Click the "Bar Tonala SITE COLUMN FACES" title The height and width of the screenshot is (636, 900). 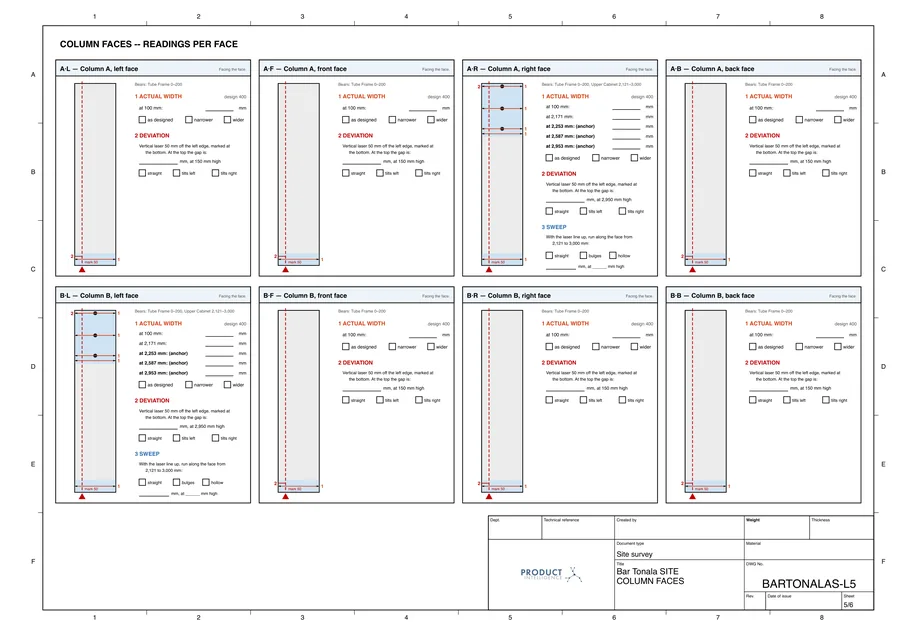[x=650, y=576]
